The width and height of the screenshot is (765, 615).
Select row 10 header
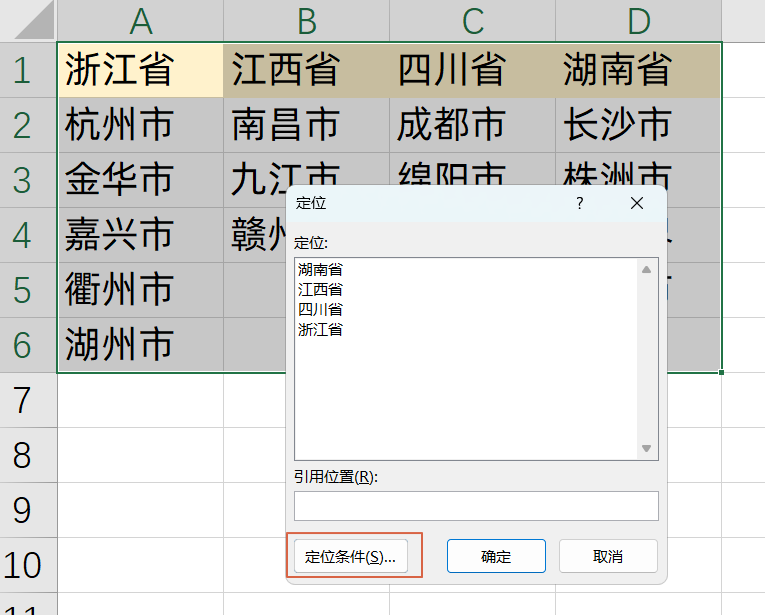pyautogui.click(x=28, y=566)
